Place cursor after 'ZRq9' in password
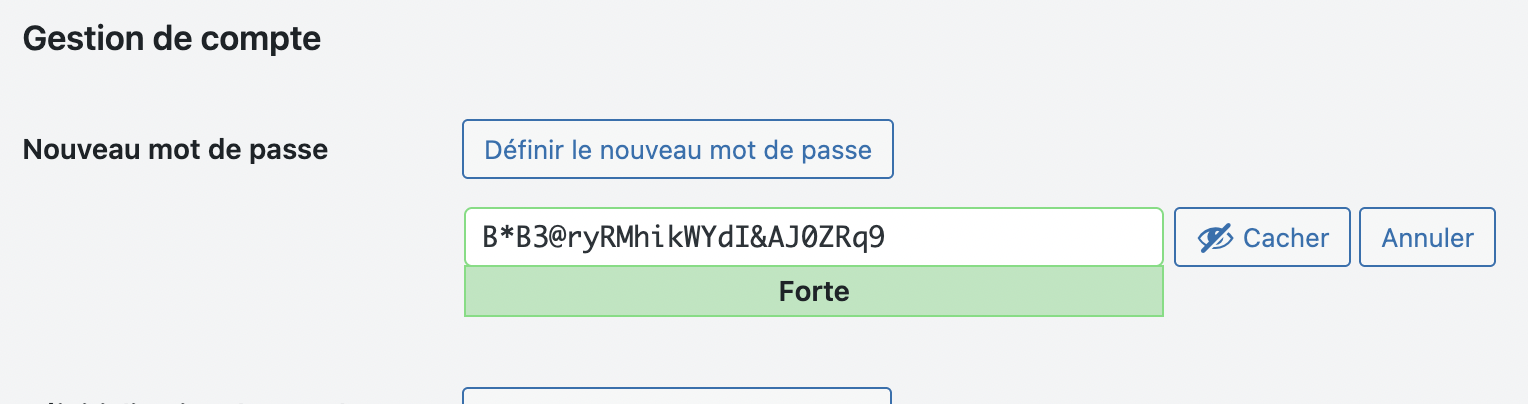This screenshot has height=404, width=1528. (887, 238)
